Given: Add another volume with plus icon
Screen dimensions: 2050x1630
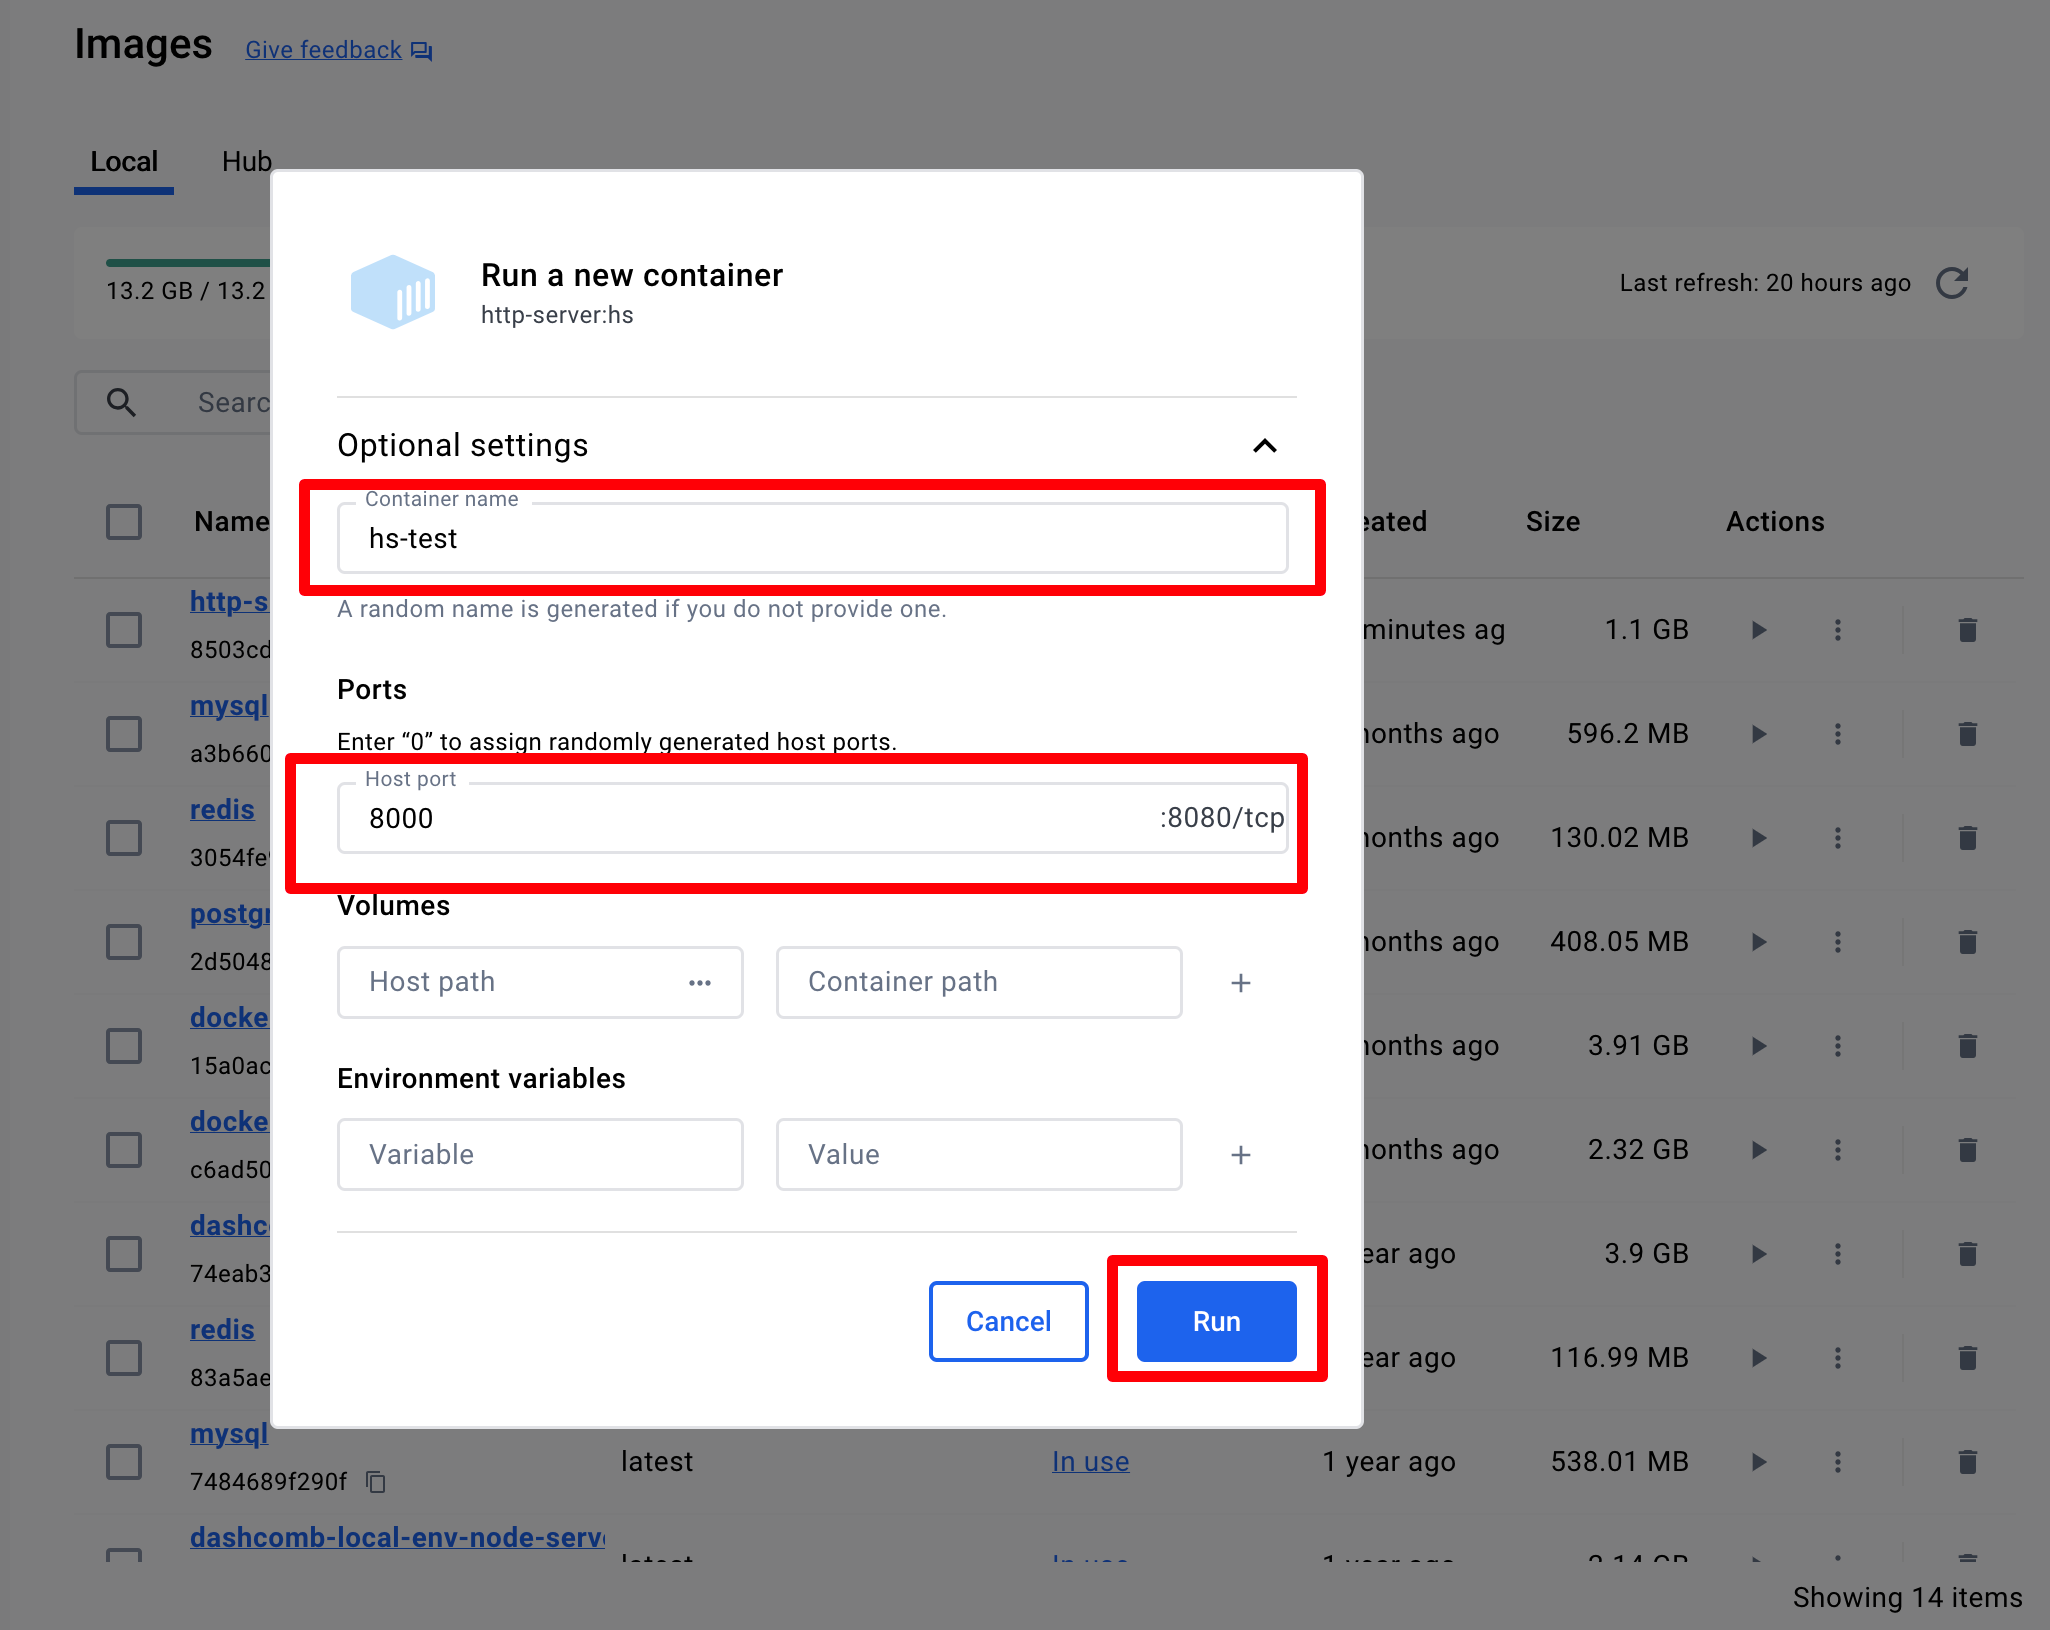Looking at the screenshot, I should (1241, 983).
